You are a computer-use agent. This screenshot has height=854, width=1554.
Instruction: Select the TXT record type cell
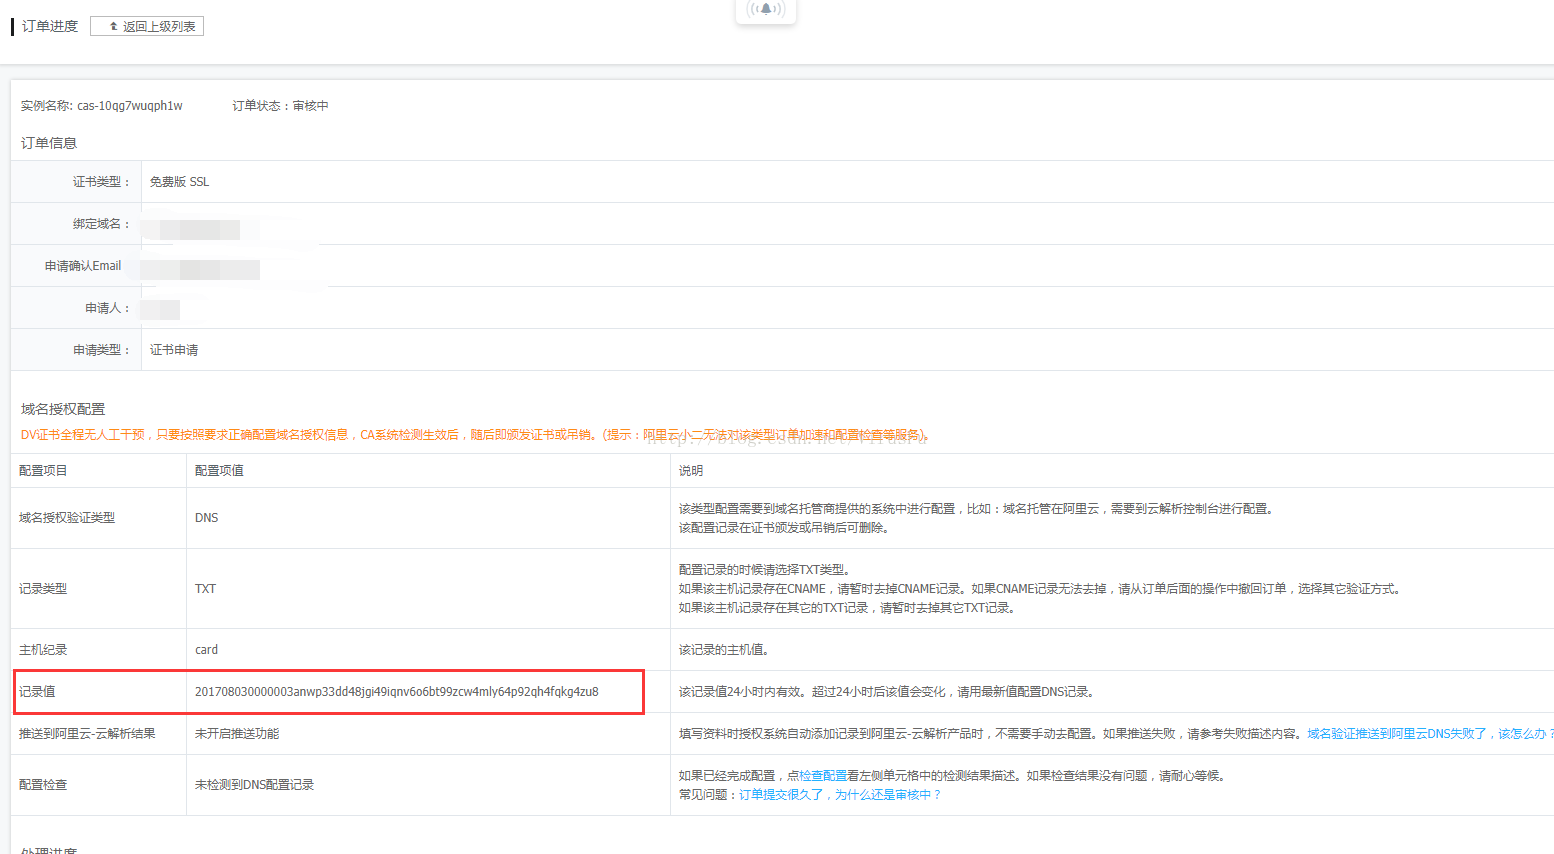pos(203,589)
